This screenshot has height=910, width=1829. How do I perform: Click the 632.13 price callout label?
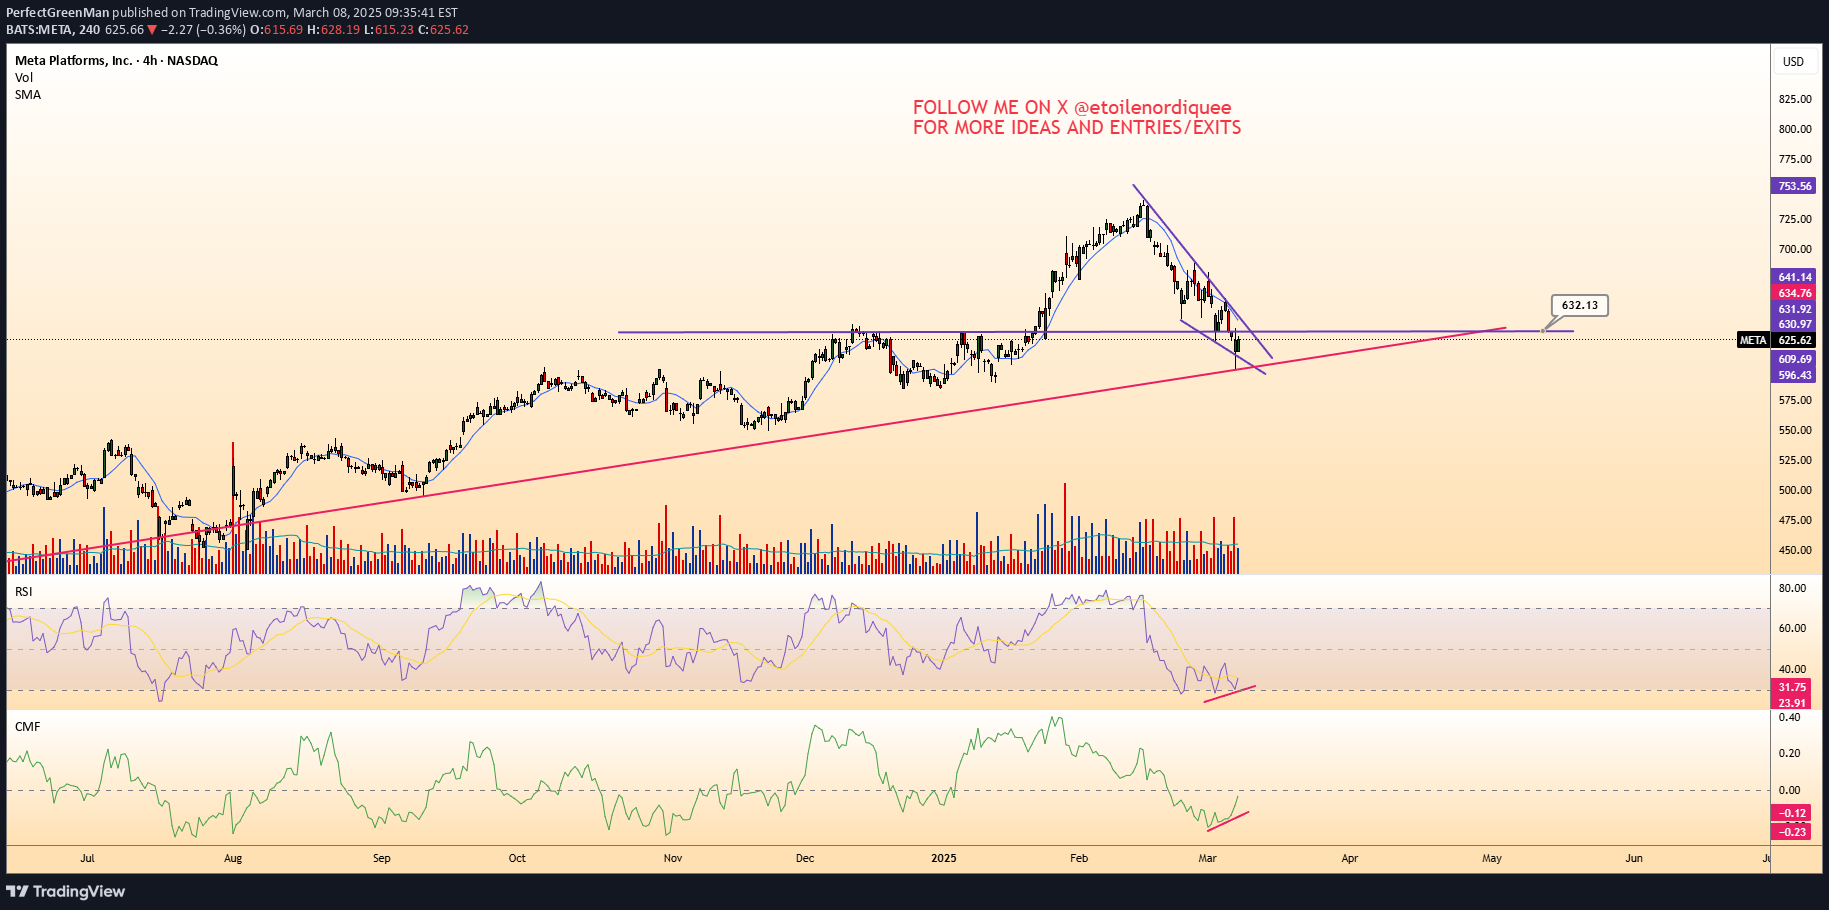click(x=1580, y=305)
